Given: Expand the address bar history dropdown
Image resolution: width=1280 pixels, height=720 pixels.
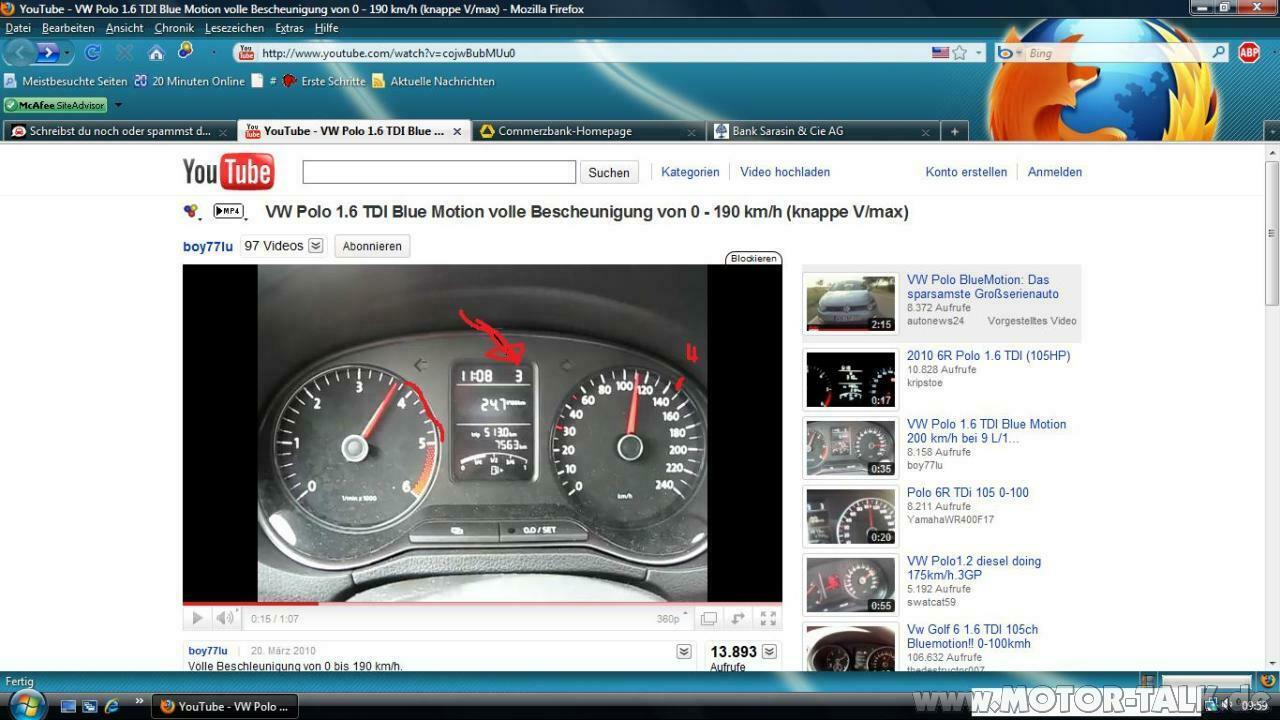Looking at the screenshot, I should tap(978, 52).
